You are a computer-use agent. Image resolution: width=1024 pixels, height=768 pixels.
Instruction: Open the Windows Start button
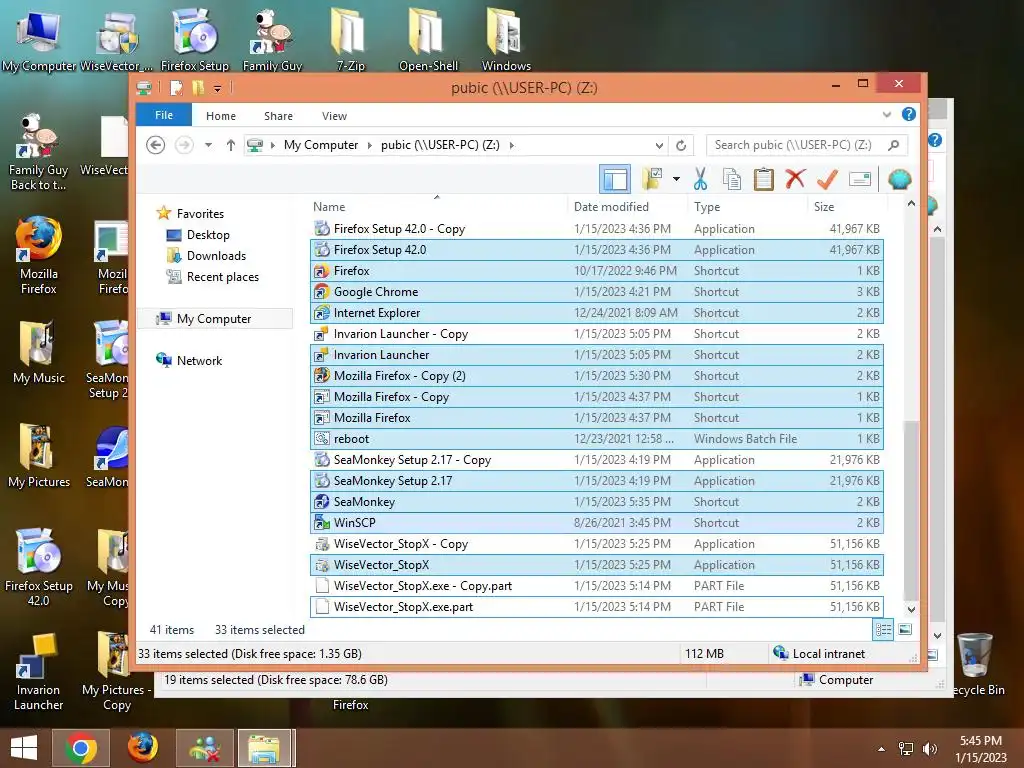pos(24,748)
